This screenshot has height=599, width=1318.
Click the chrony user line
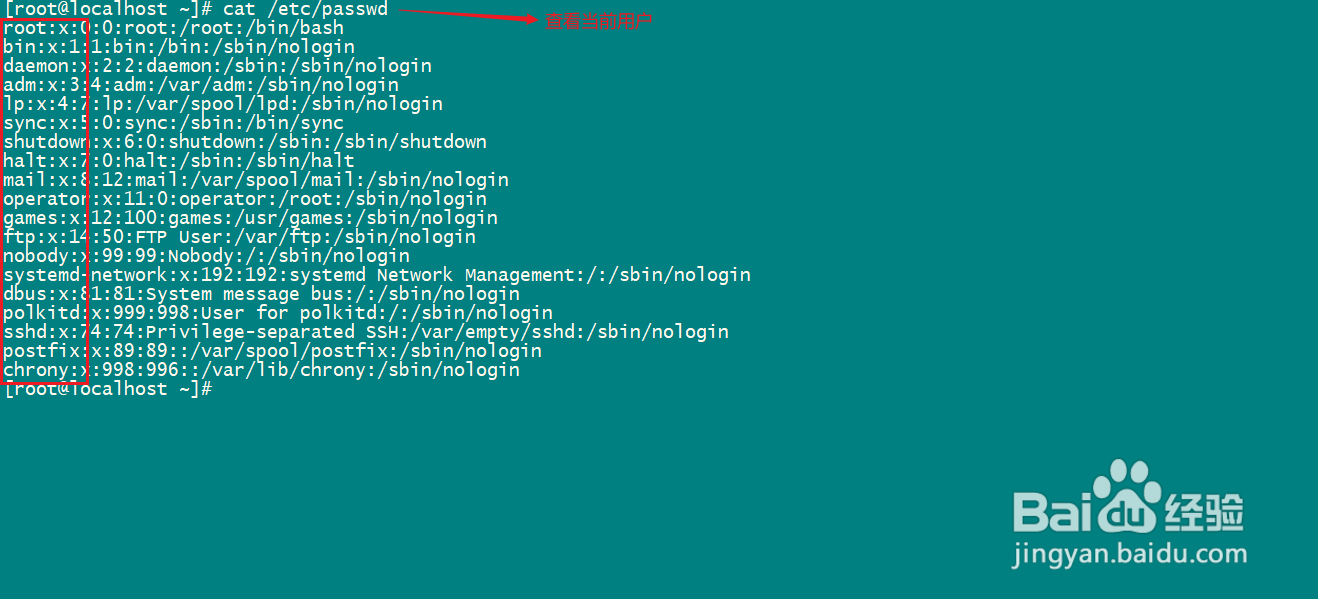point(261,370)
